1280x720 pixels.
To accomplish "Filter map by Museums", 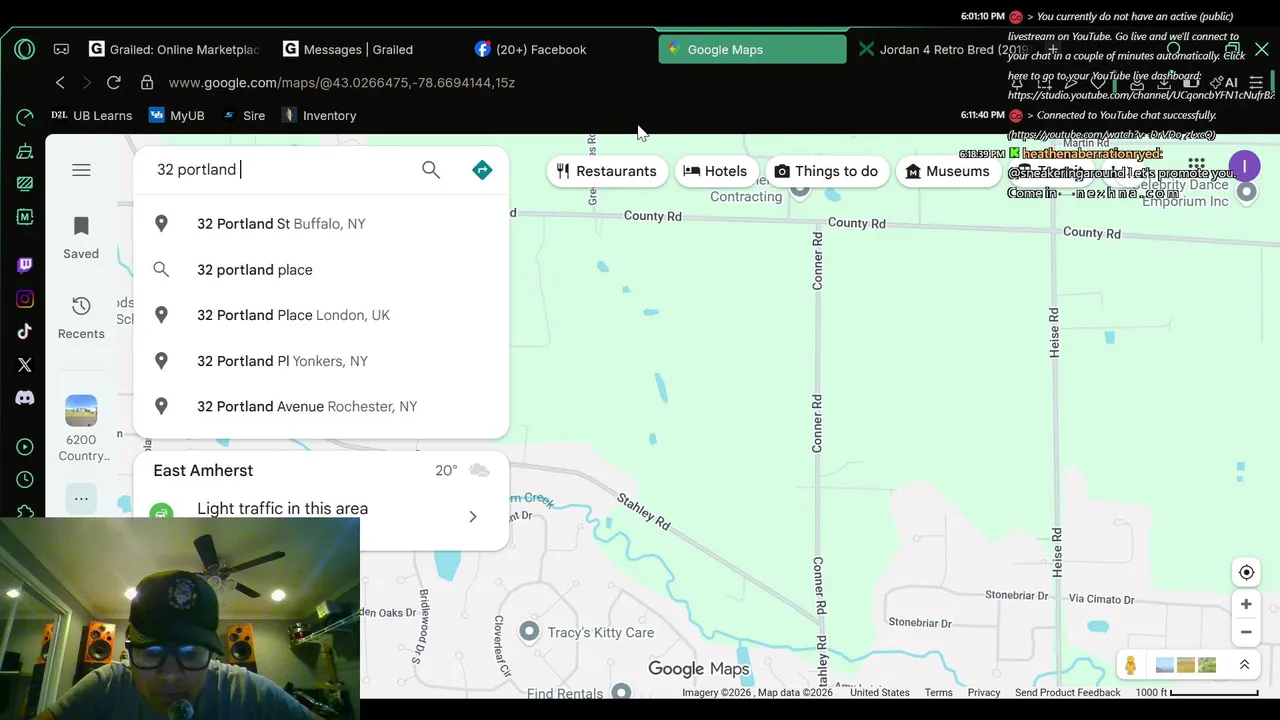I will [947, 171].
